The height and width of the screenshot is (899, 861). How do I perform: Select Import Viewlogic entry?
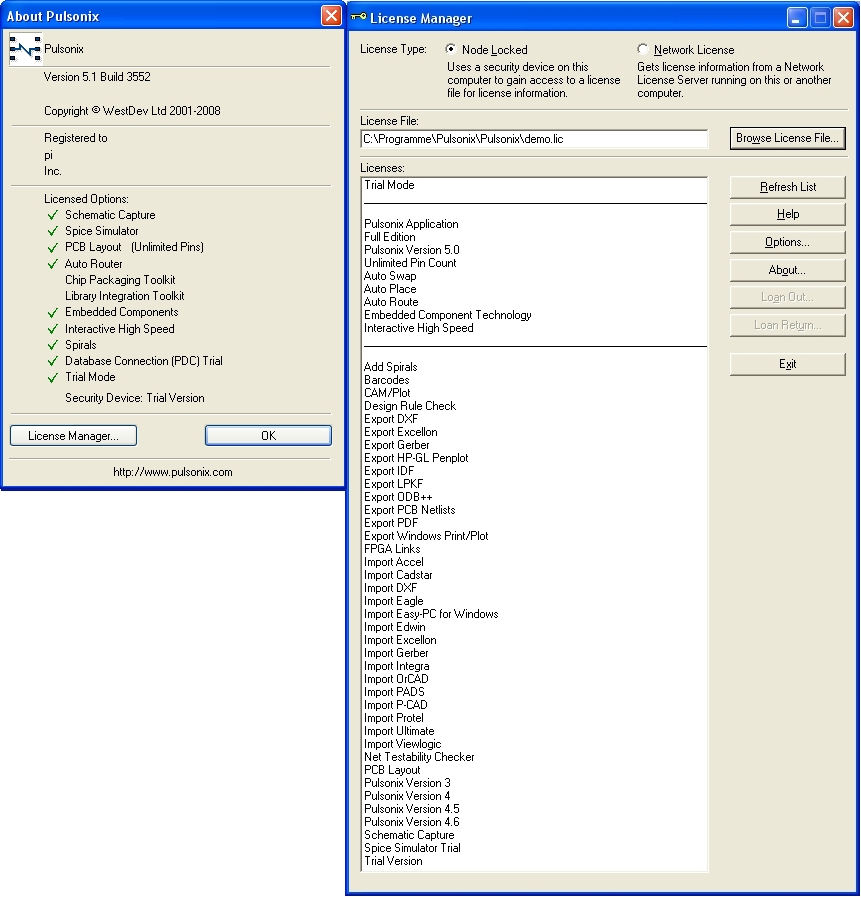pyautogui.click(x=402, y=744)
